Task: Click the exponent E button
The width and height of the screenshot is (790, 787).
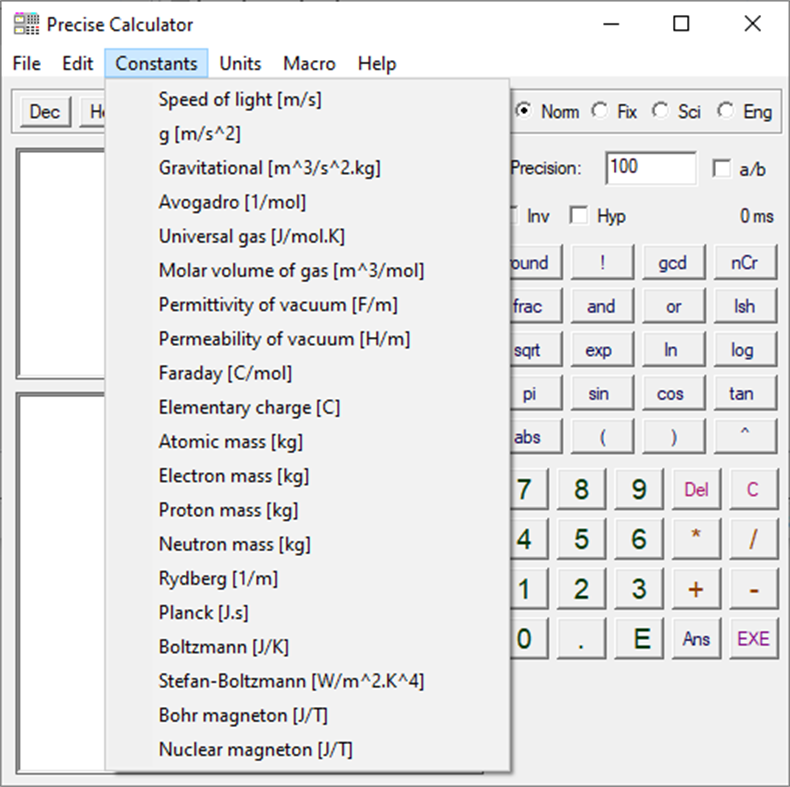Action: pyautogui.click(x=639, y=639)
